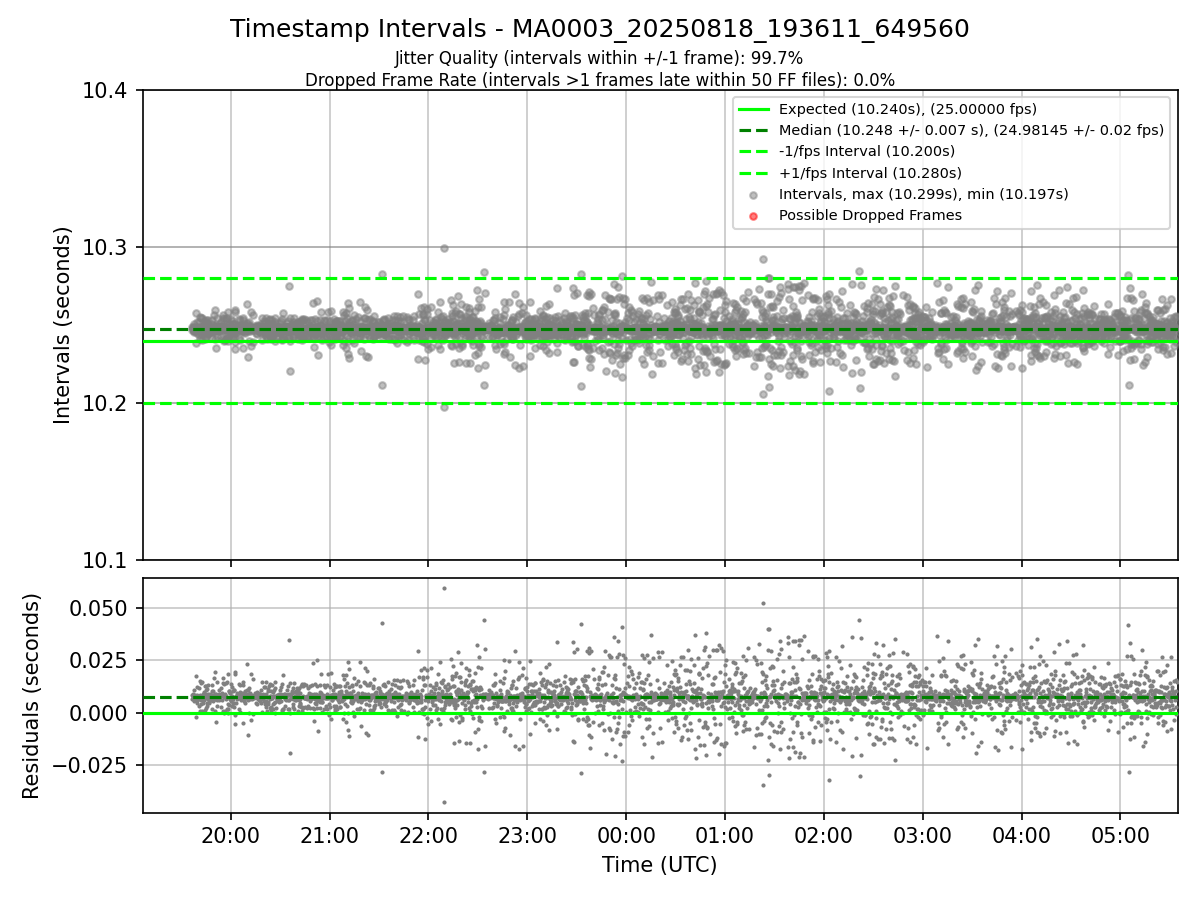Click the '10.1' y-axis tick label

tap(106, 560)
